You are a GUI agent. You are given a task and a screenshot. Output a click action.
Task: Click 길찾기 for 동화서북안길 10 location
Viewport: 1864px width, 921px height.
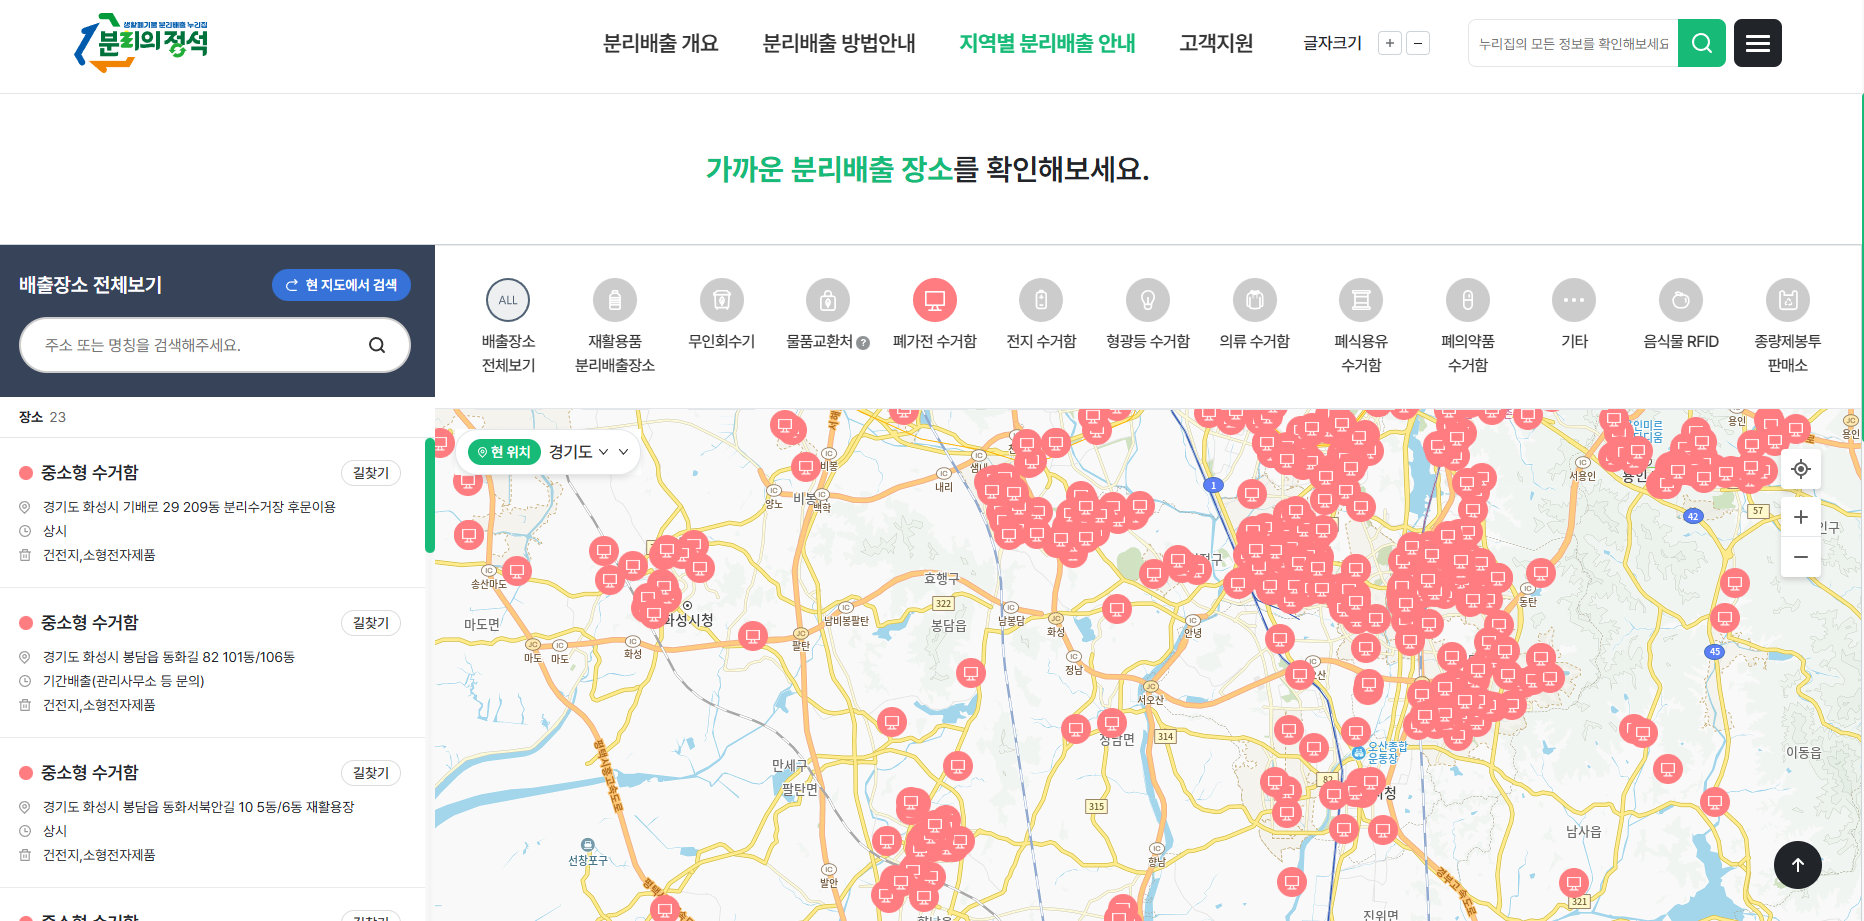pos(371,773)
